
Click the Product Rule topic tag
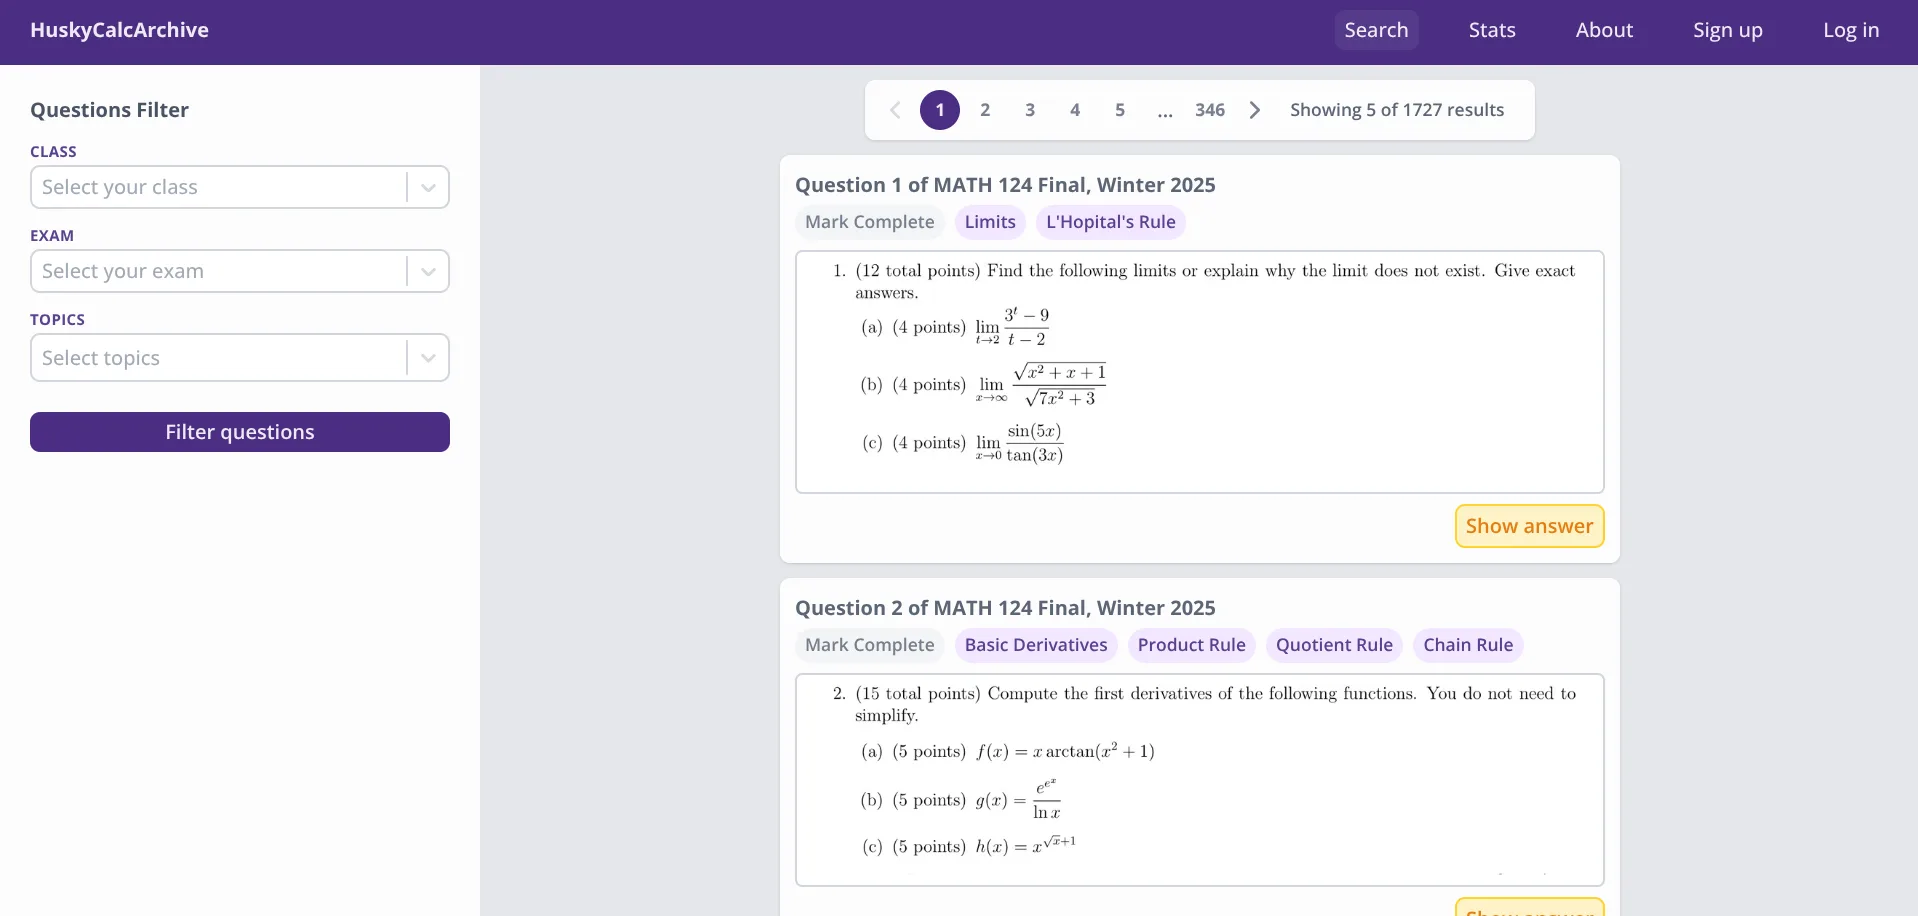click(1192, 645)
